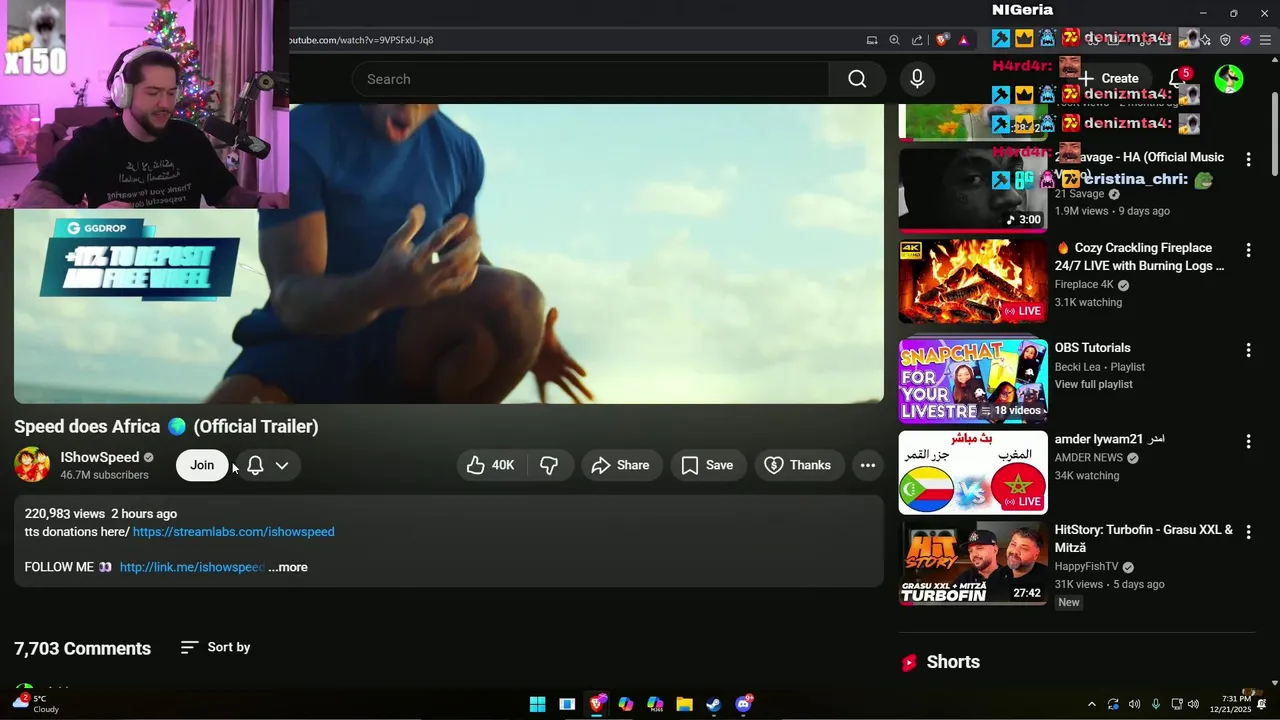
Task: Open Steam from the taskbar
Action: pos(713,704)
